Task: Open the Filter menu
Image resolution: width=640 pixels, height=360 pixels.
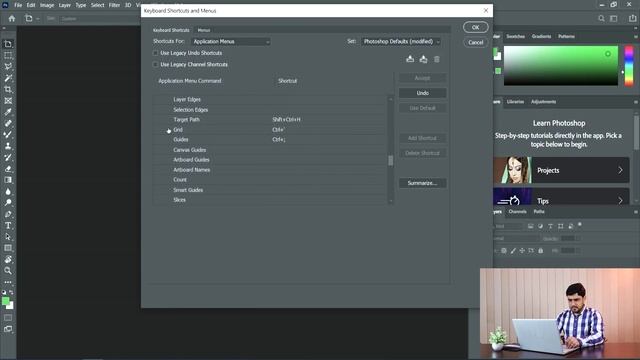Action: [114, 5]
